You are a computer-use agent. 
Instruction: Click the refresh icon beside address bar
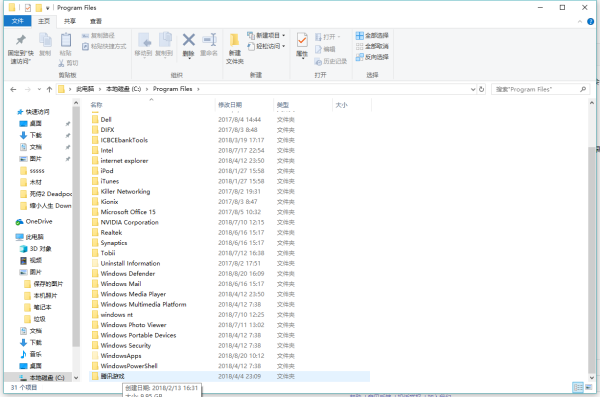pos(482,89)
